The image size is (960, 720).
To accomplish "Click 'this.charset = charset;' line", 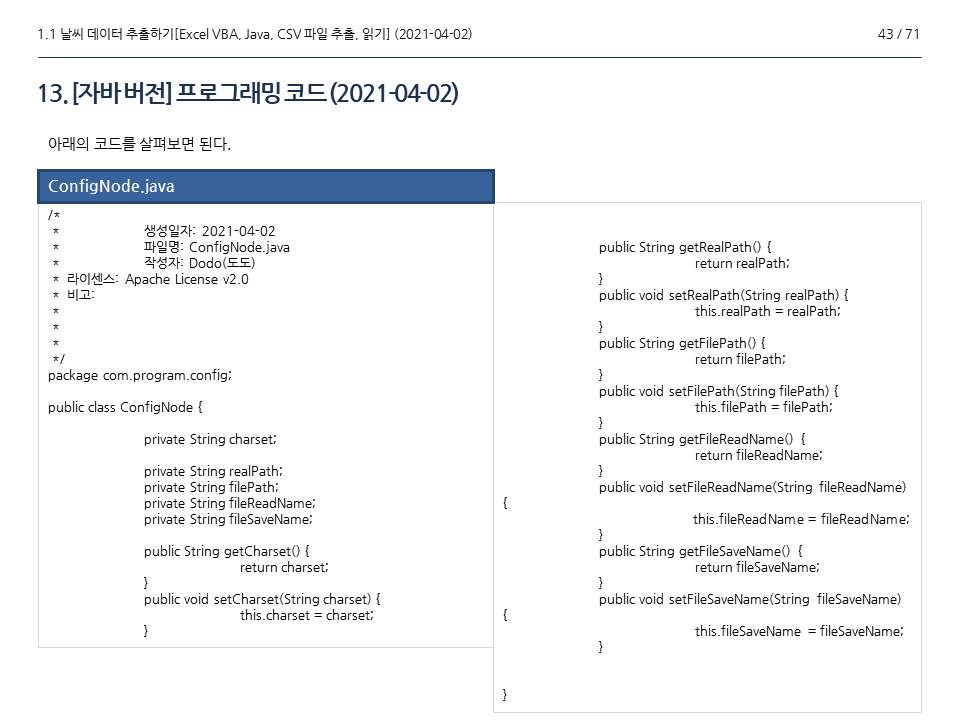I will click(x=307, y=615).
